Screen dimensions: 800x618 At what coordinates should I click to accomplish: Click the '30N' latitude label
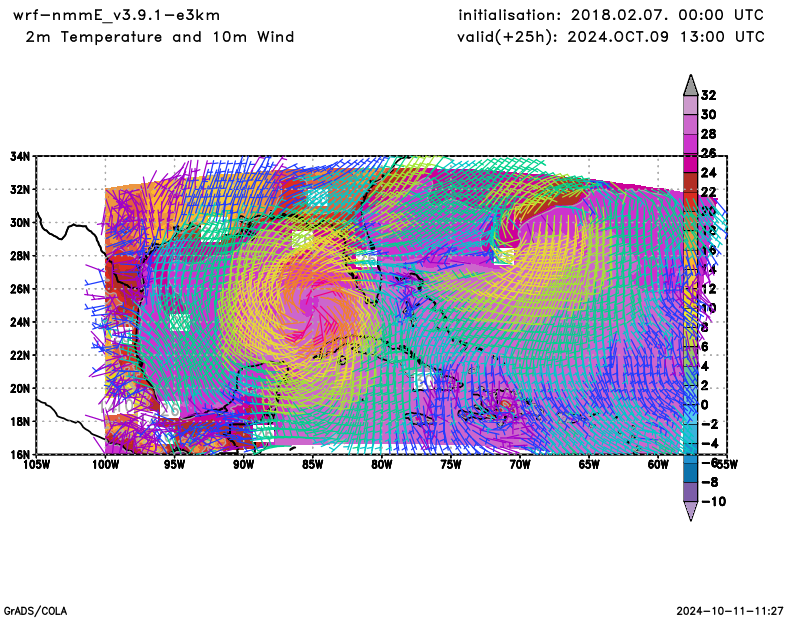20,223
